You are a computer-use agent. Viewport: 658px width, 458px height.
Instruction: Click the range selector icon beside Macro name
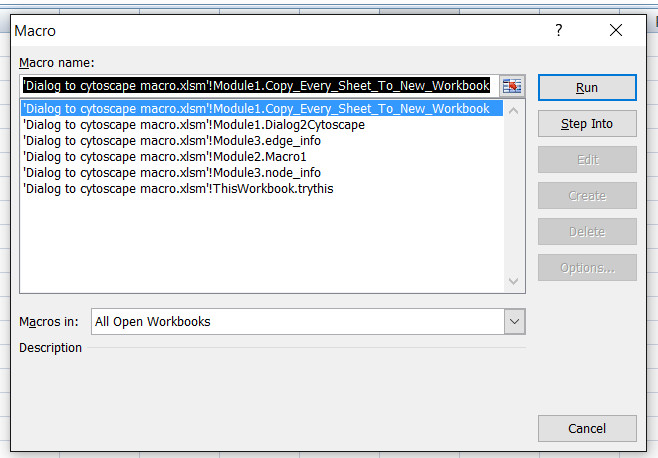pyautogui.click(x=512, y=86)
